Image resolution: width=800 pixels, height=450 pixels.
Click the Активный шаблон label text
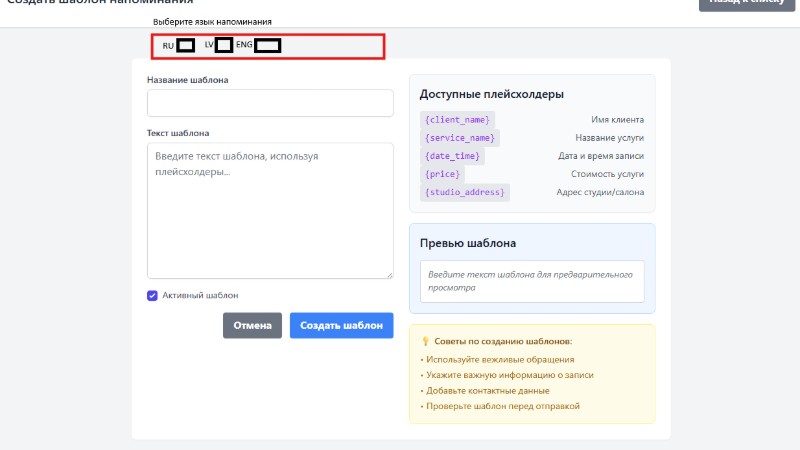pyautogui.click(x=200, y=295)
